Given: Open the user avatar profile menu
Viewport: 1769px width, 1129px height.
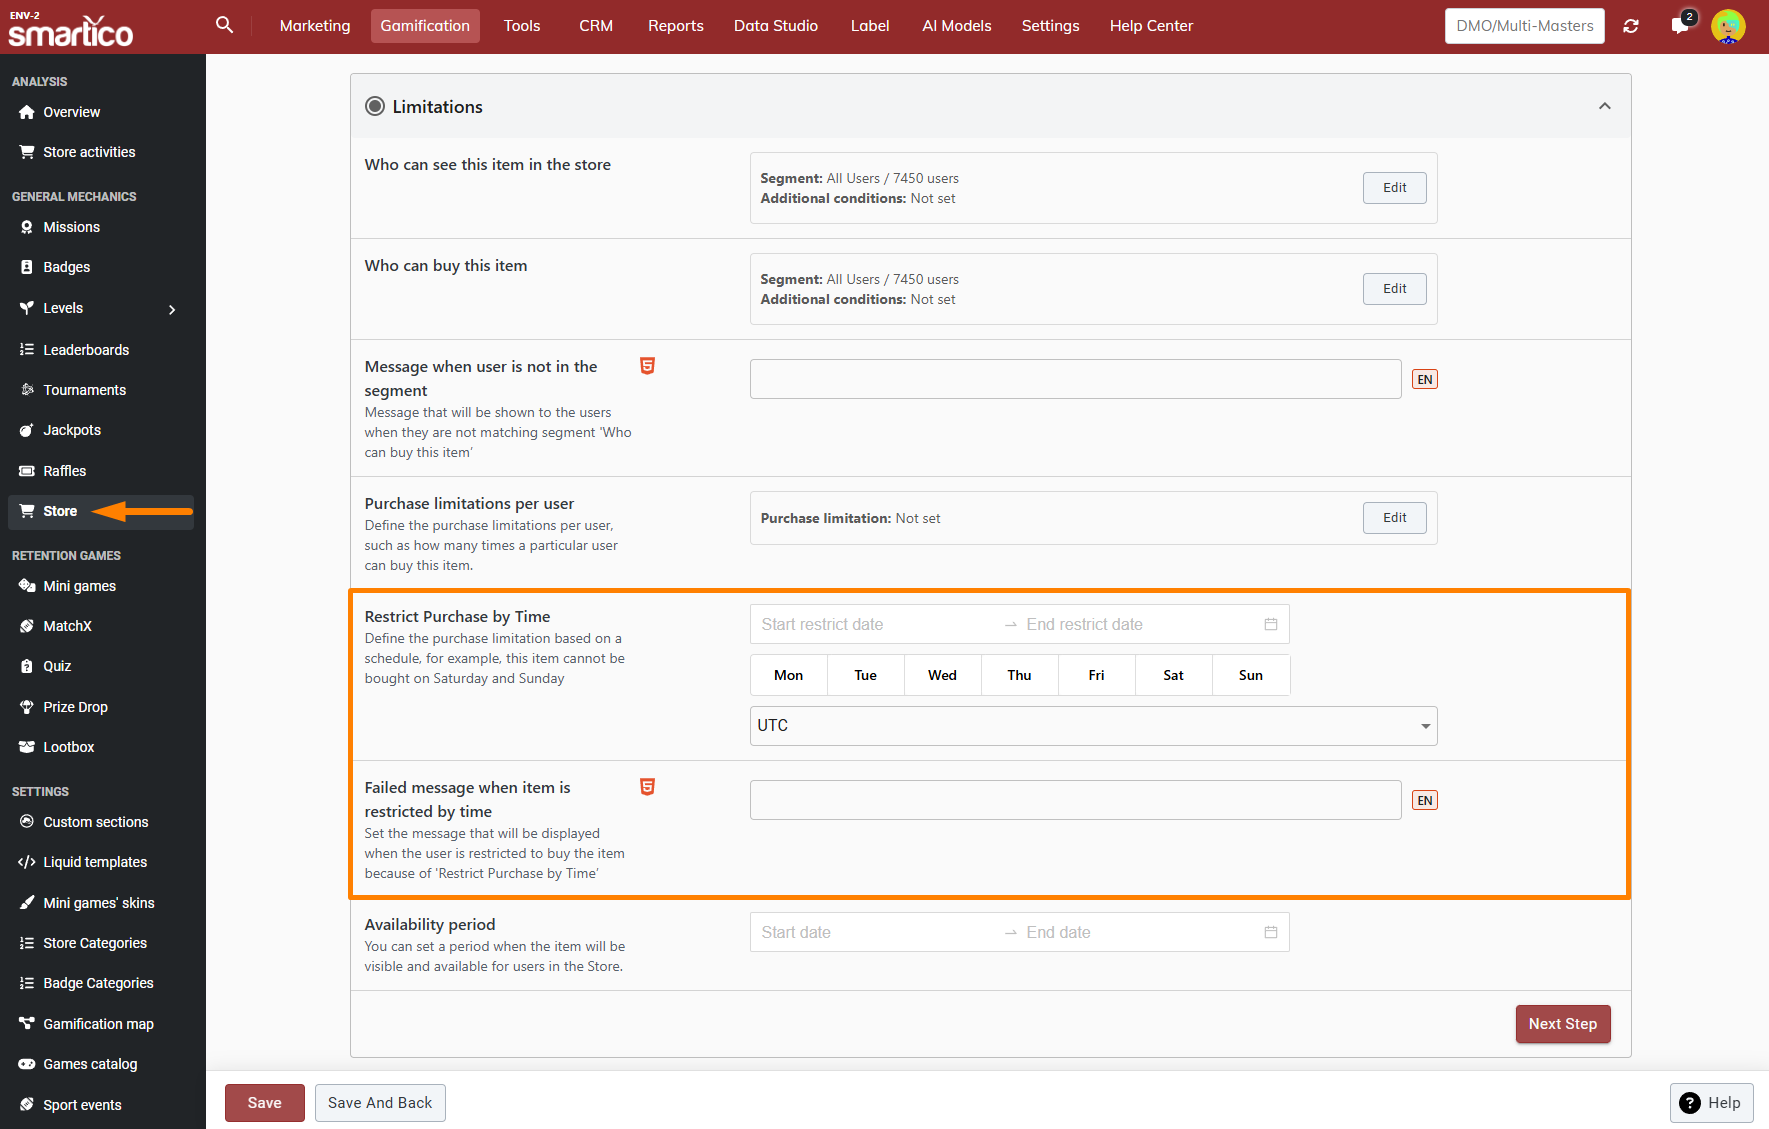Looking at the screenshot, I should [1728, 26].
